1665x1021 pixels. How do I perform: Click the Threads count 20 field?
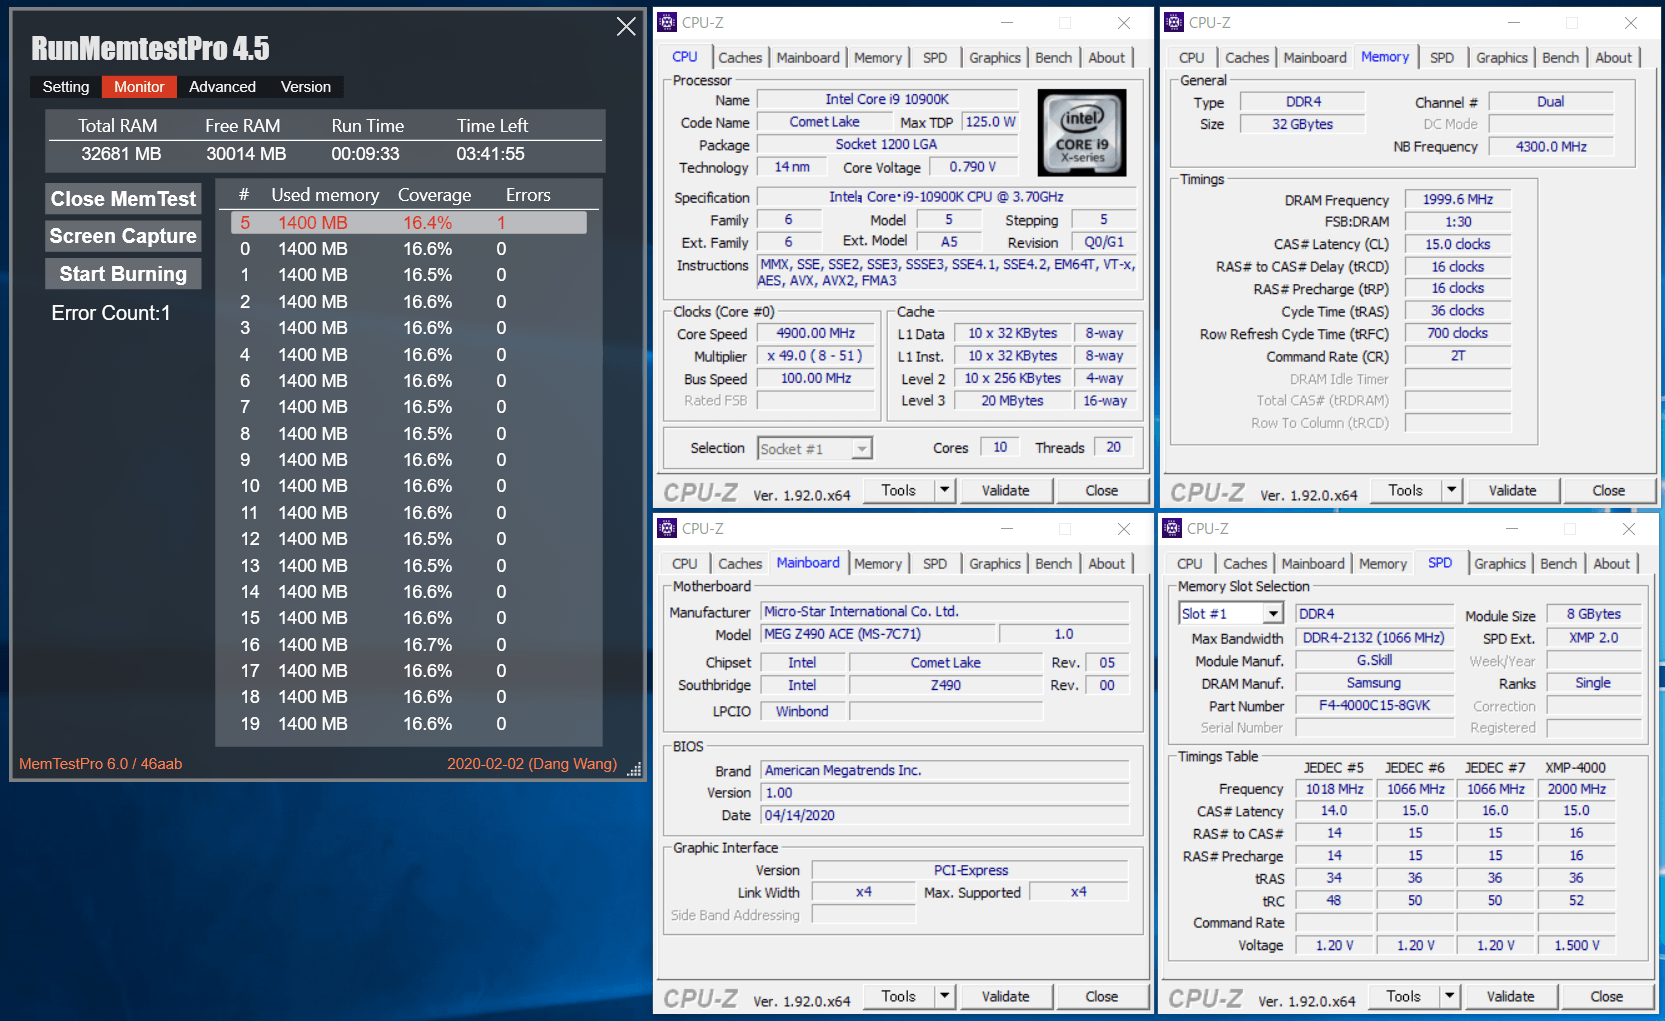click(x=1113, y=448)
